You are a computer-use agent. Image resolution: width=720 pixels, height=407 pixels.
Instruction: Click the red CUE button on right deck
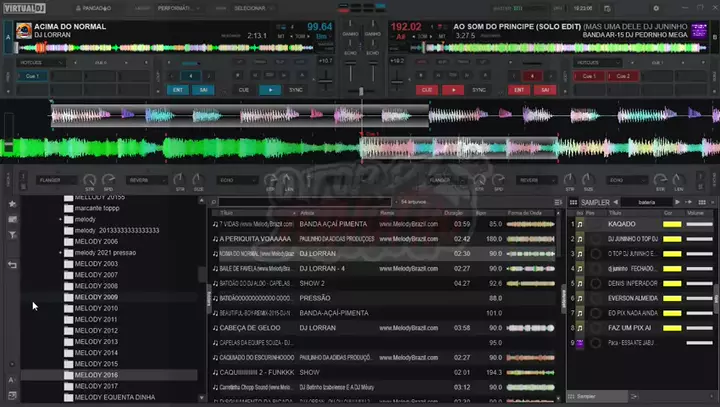[427, 90]
